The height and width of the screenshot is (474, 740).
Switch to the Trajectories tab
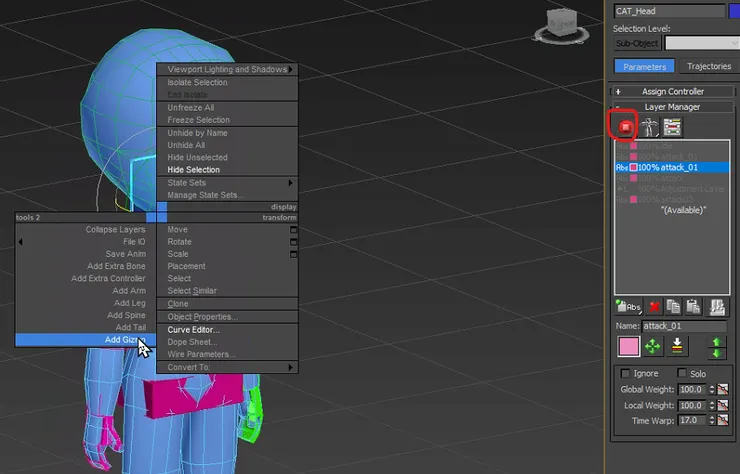pyautogui.click(x=708, y=67)
